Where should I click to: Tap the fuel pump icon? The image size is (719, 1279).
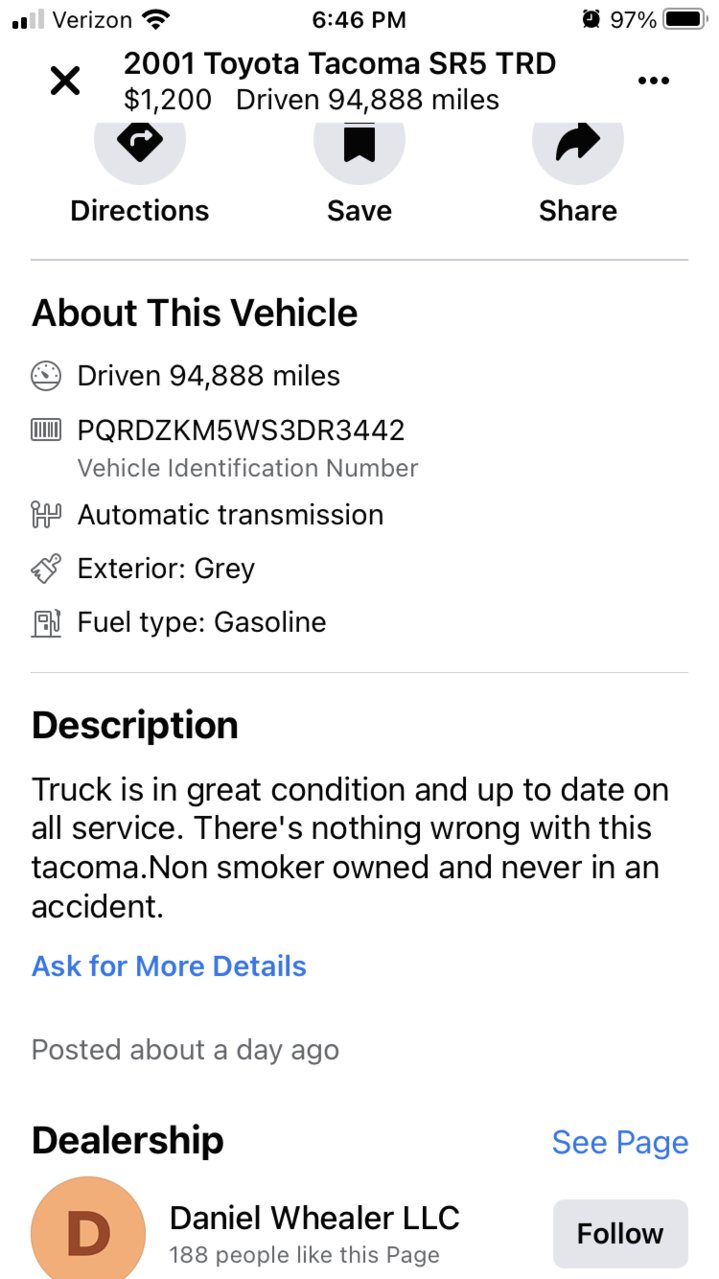click(x=47, y=623)
